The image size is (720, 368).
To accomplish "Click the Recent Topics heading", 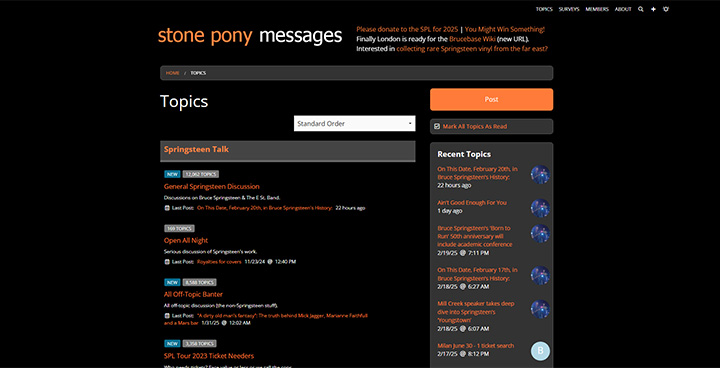I will coord(464,154).
